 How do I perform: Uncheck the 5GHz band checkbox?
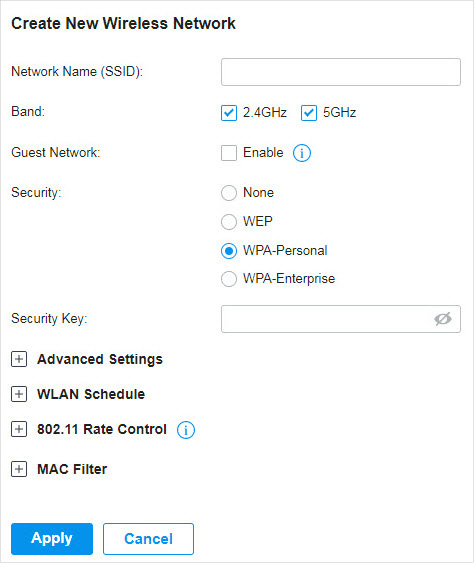coord(309,113)
